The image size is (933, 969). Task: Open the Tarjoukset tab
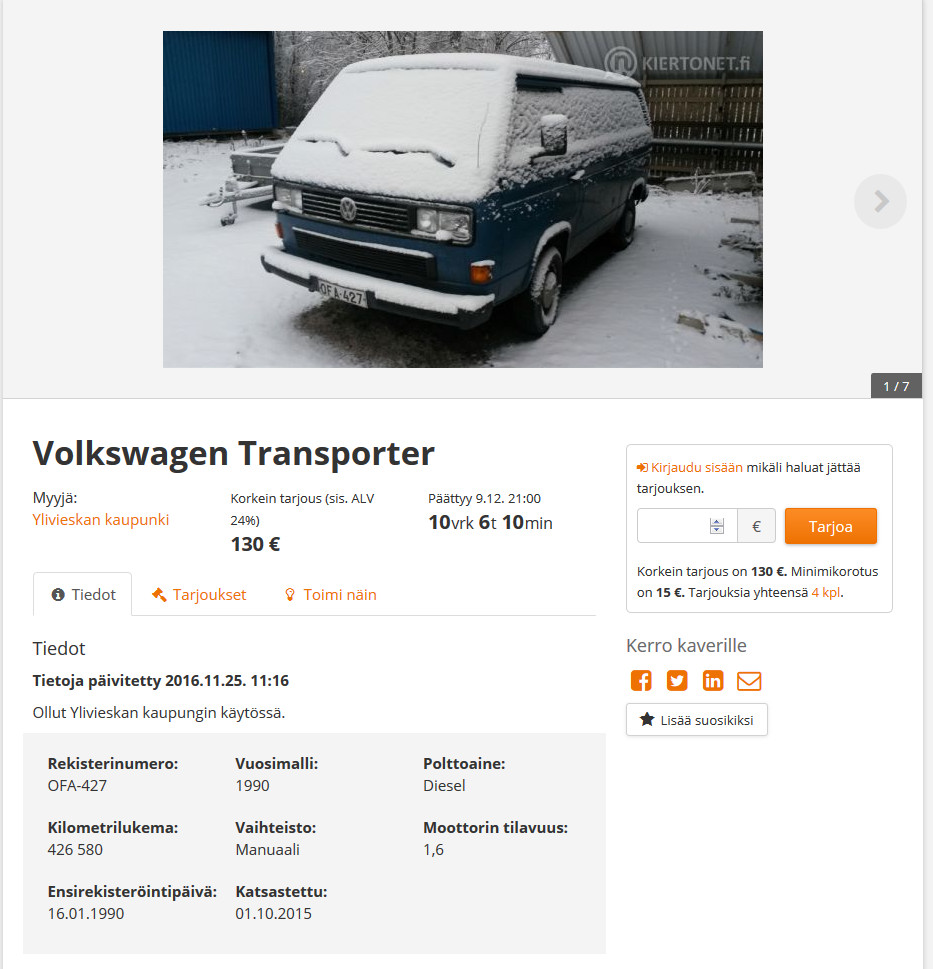click(x=199, y=595)
